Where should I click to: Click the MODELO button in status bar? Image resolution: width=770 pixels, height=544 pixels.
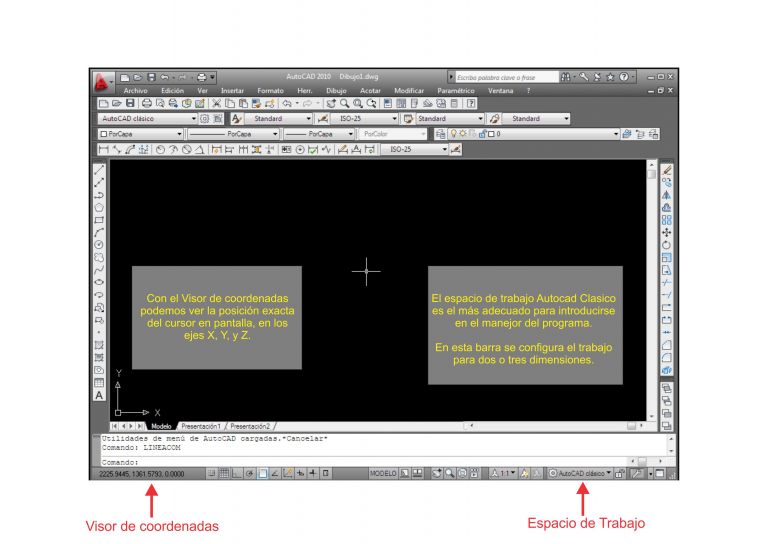click(383, 473)
